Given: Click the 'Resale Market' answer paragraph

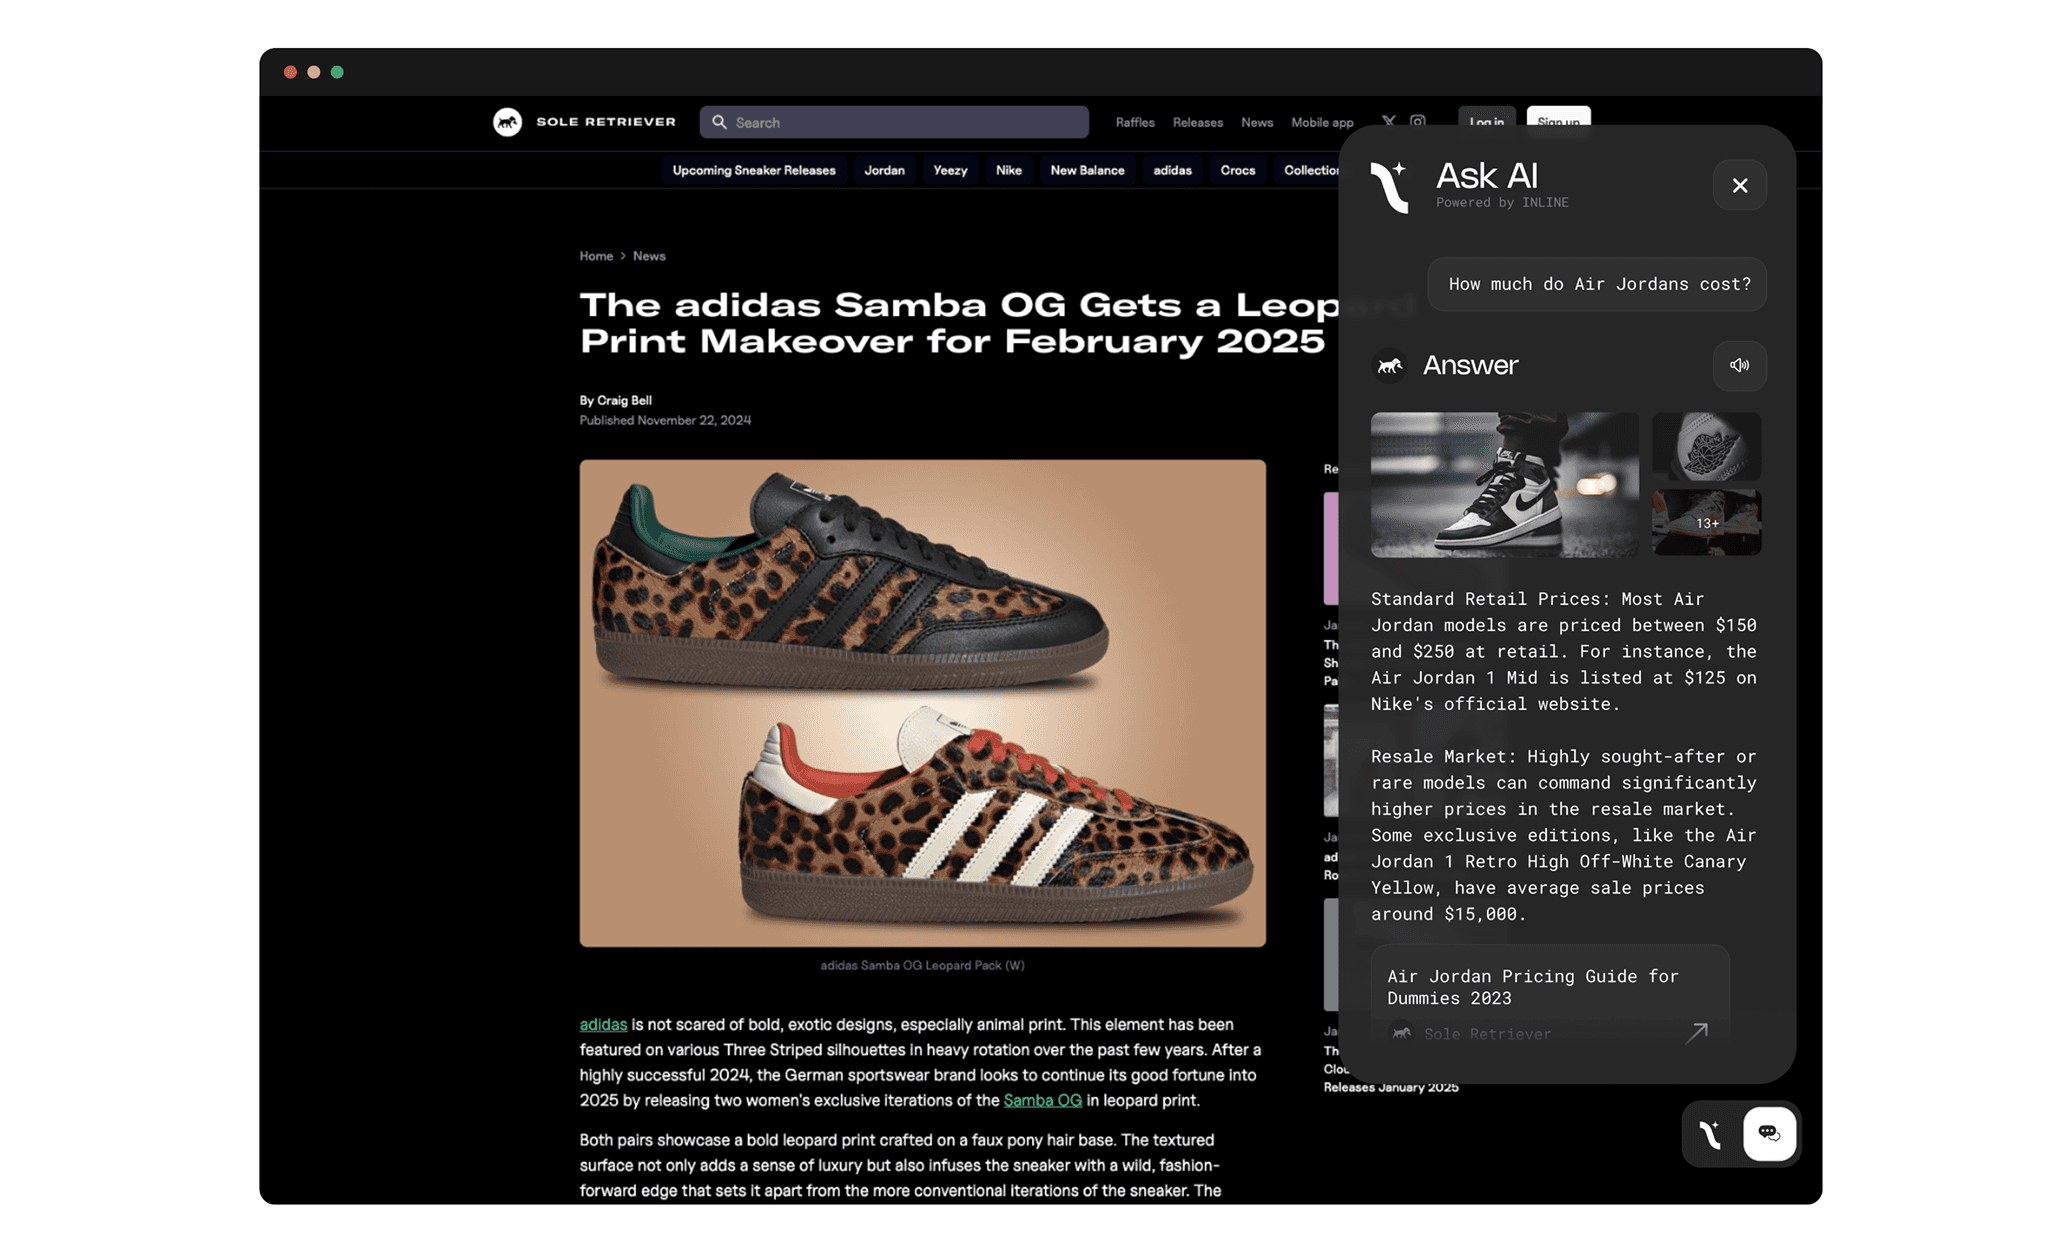Looking at the screenshot, I should 1564,835.
